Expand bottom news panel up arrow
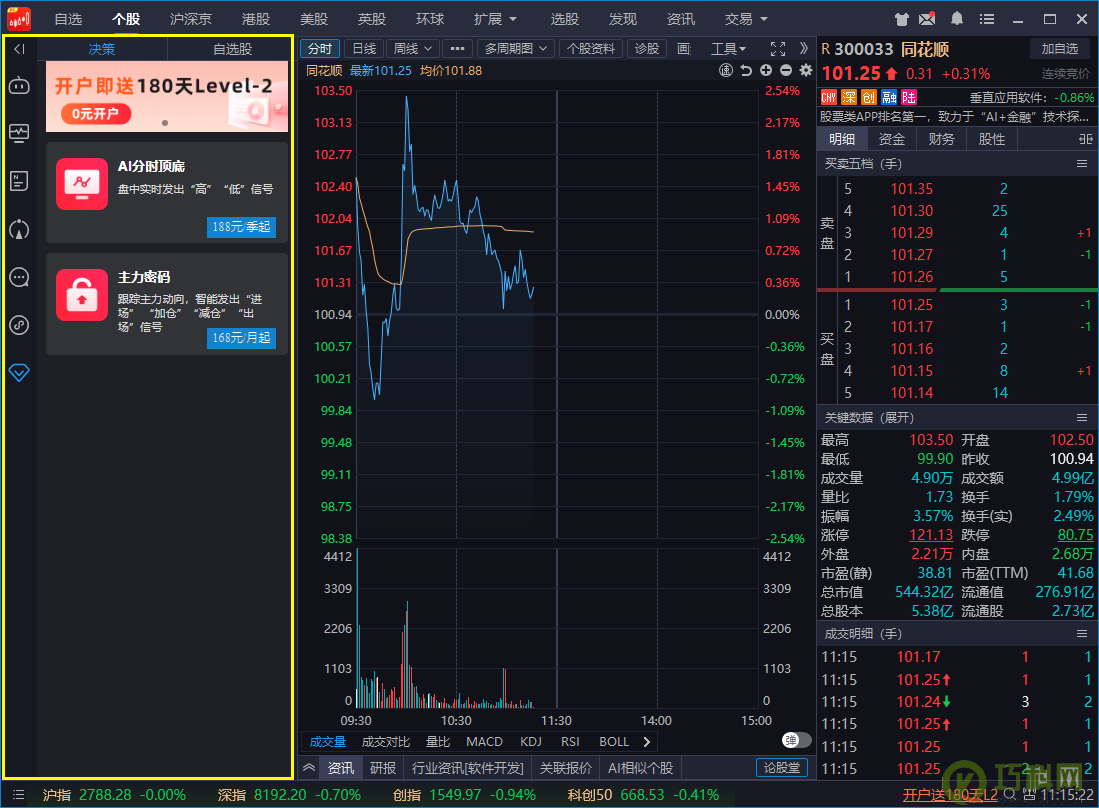Screen dimensions: 1099x808 pos(309,767)
